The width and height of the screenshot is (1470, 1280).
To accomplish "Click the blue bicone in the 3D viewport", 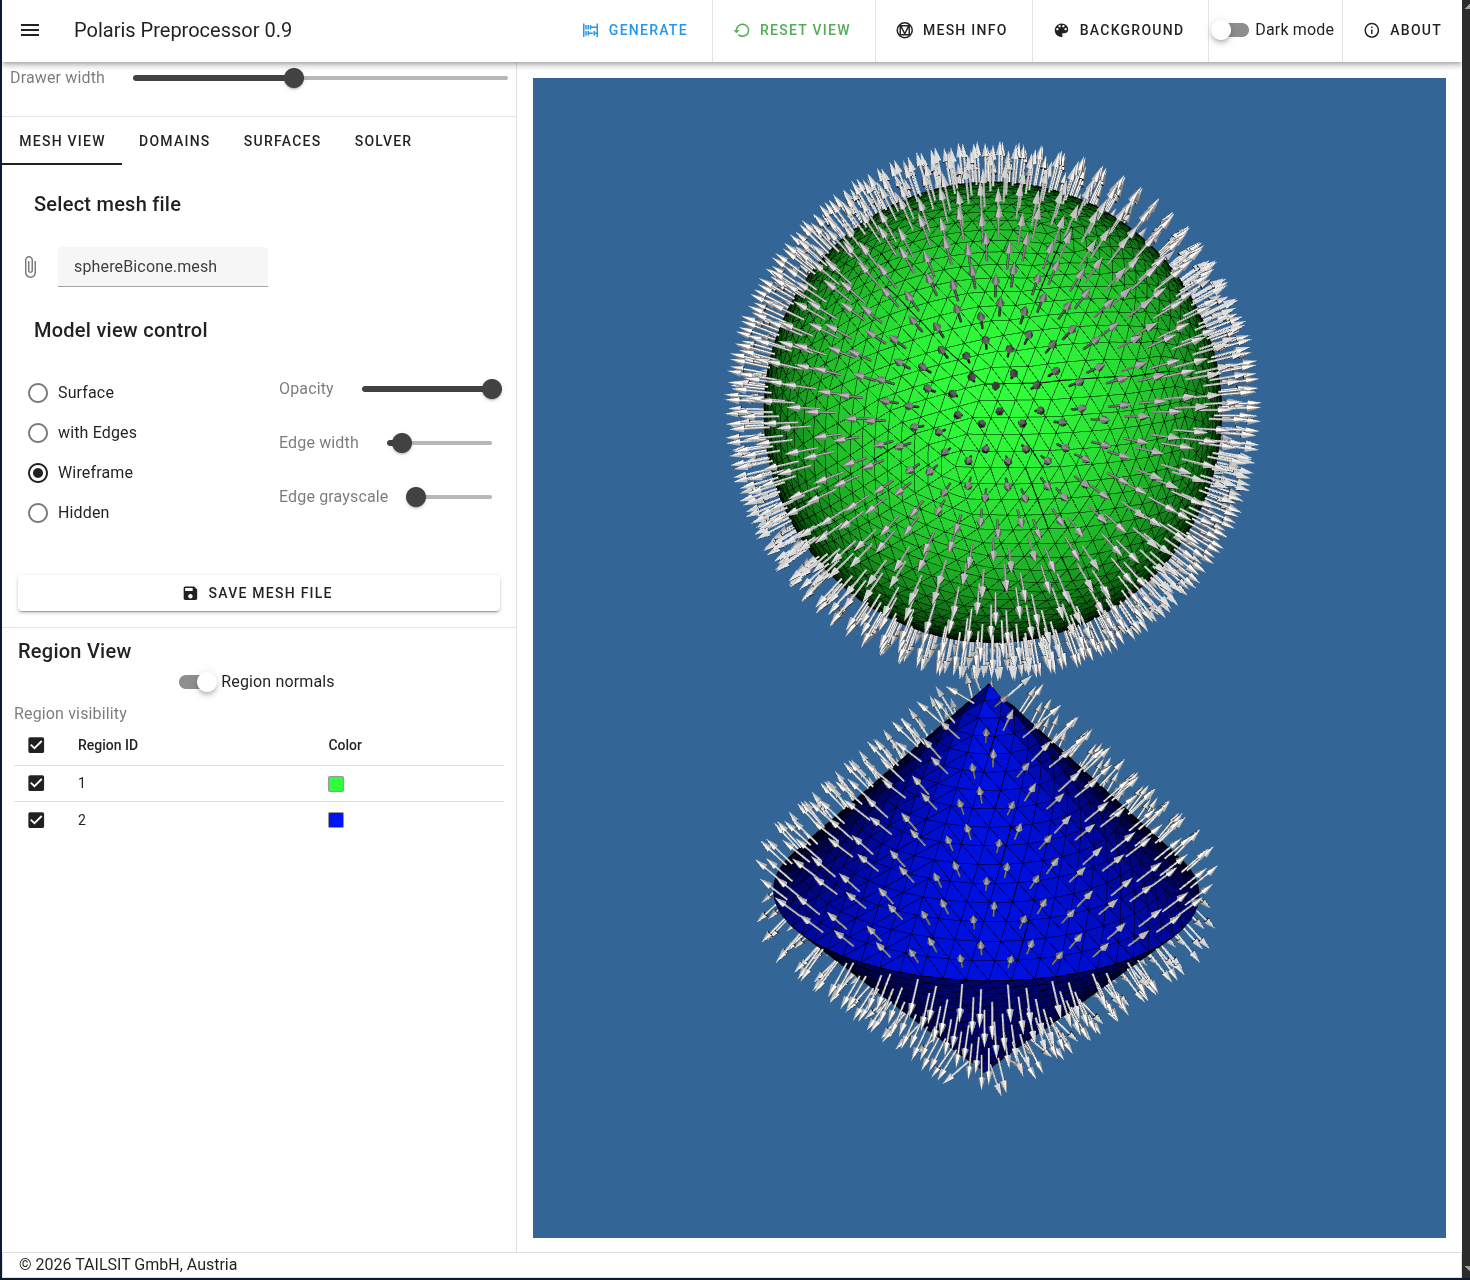I will click(988, 880).
